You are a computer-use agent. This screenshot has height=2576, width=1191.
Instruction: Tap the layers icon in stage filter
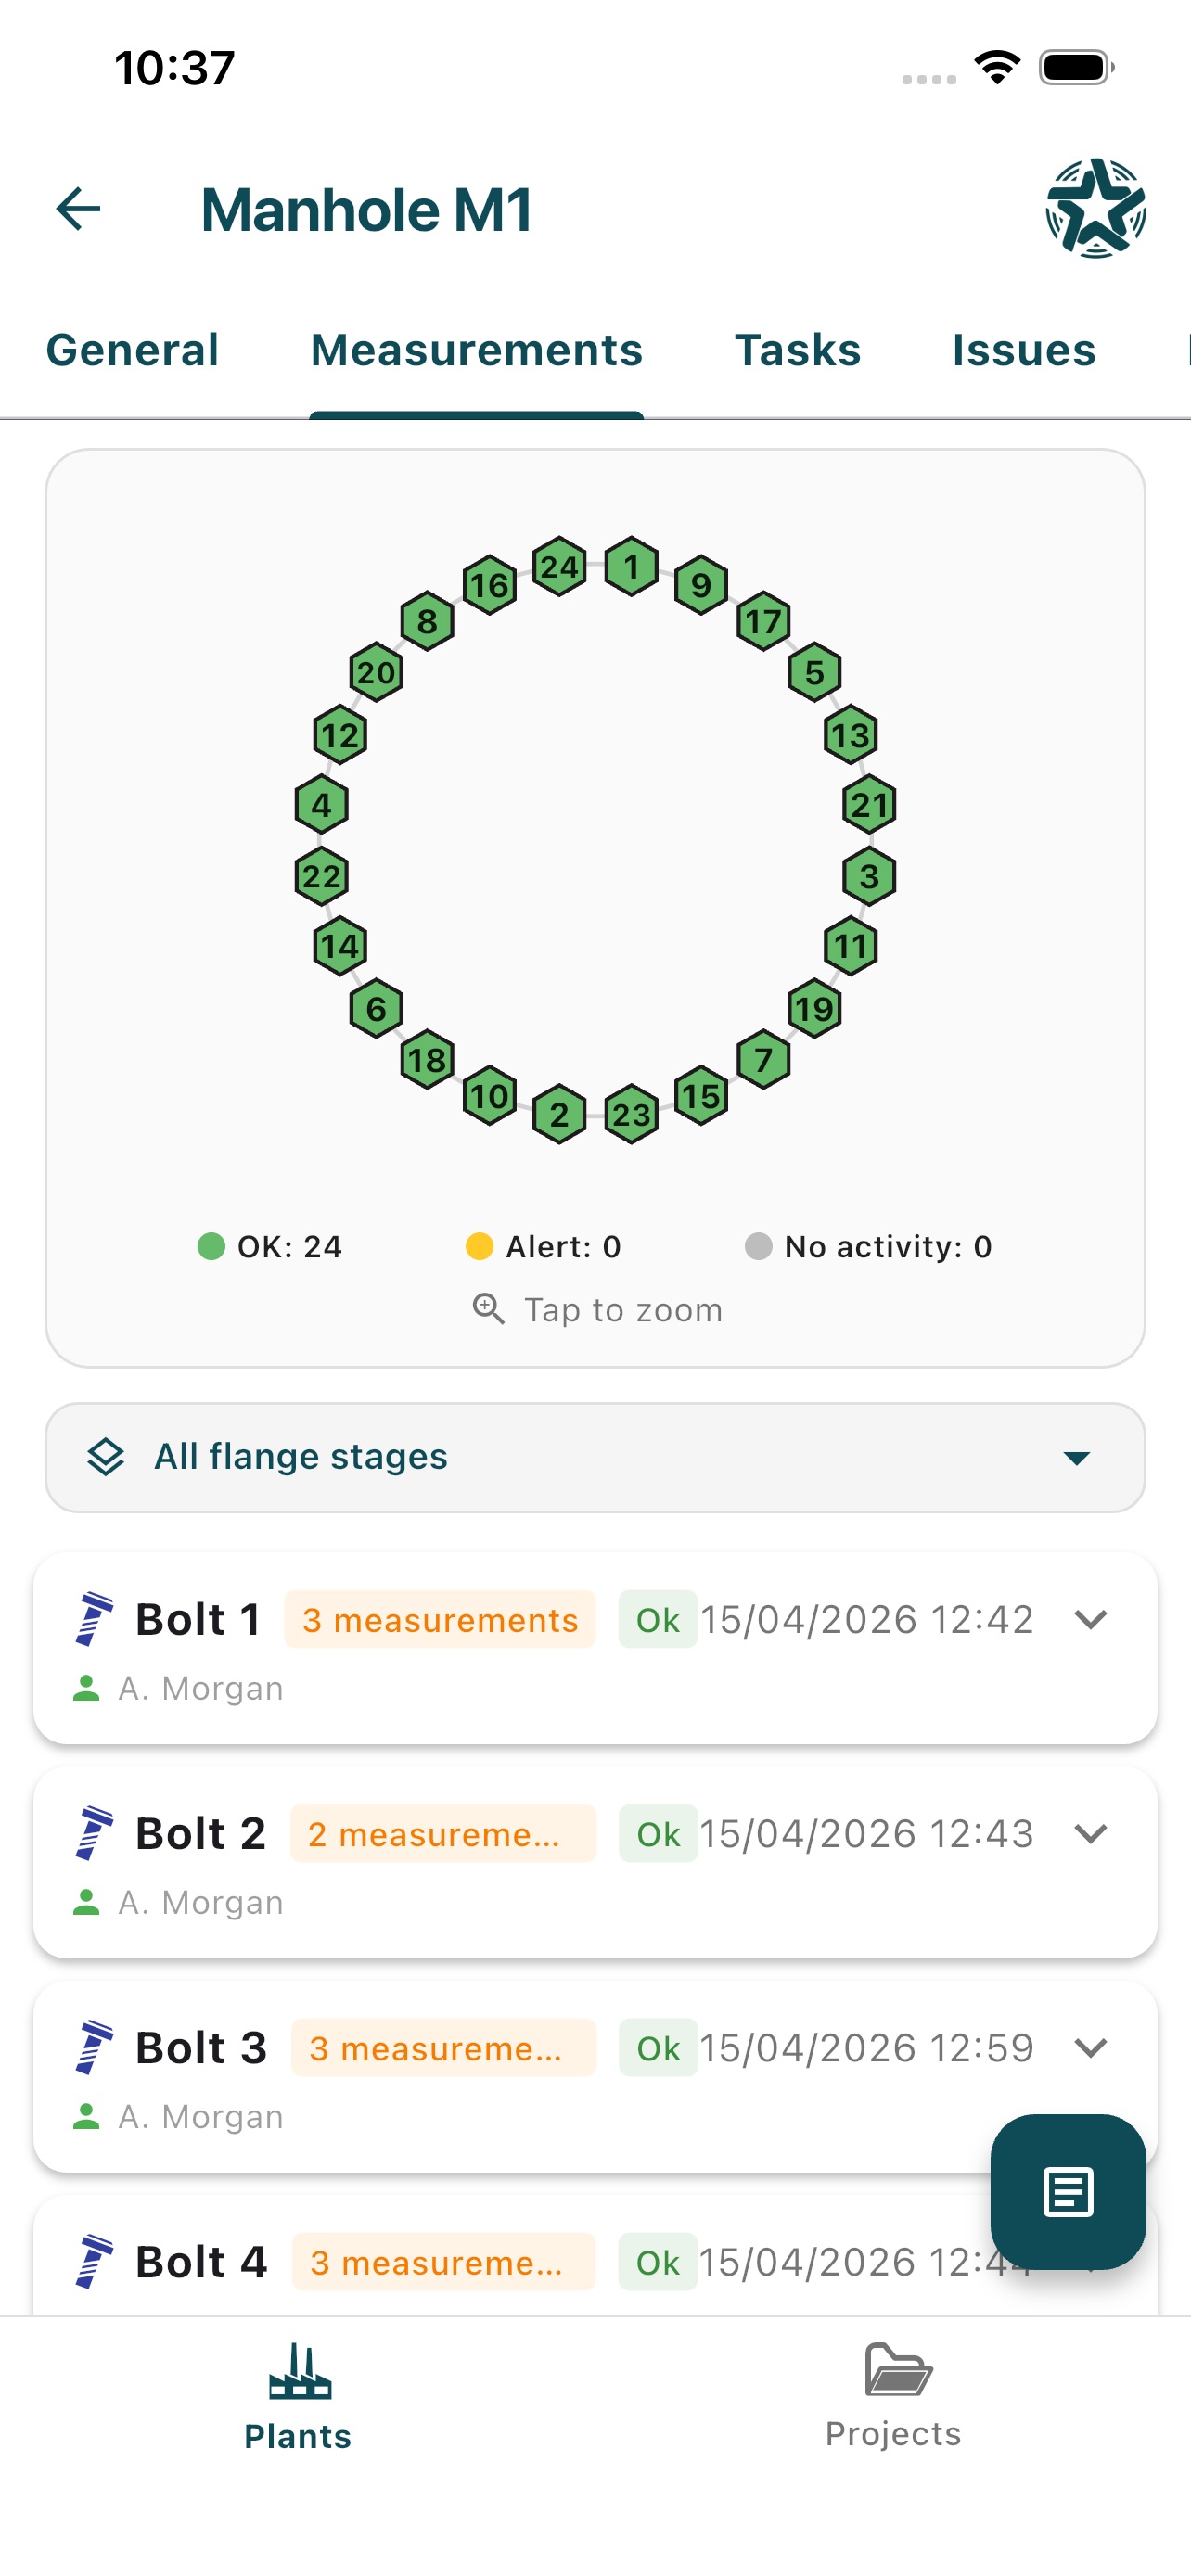[x=106, y=1456]
